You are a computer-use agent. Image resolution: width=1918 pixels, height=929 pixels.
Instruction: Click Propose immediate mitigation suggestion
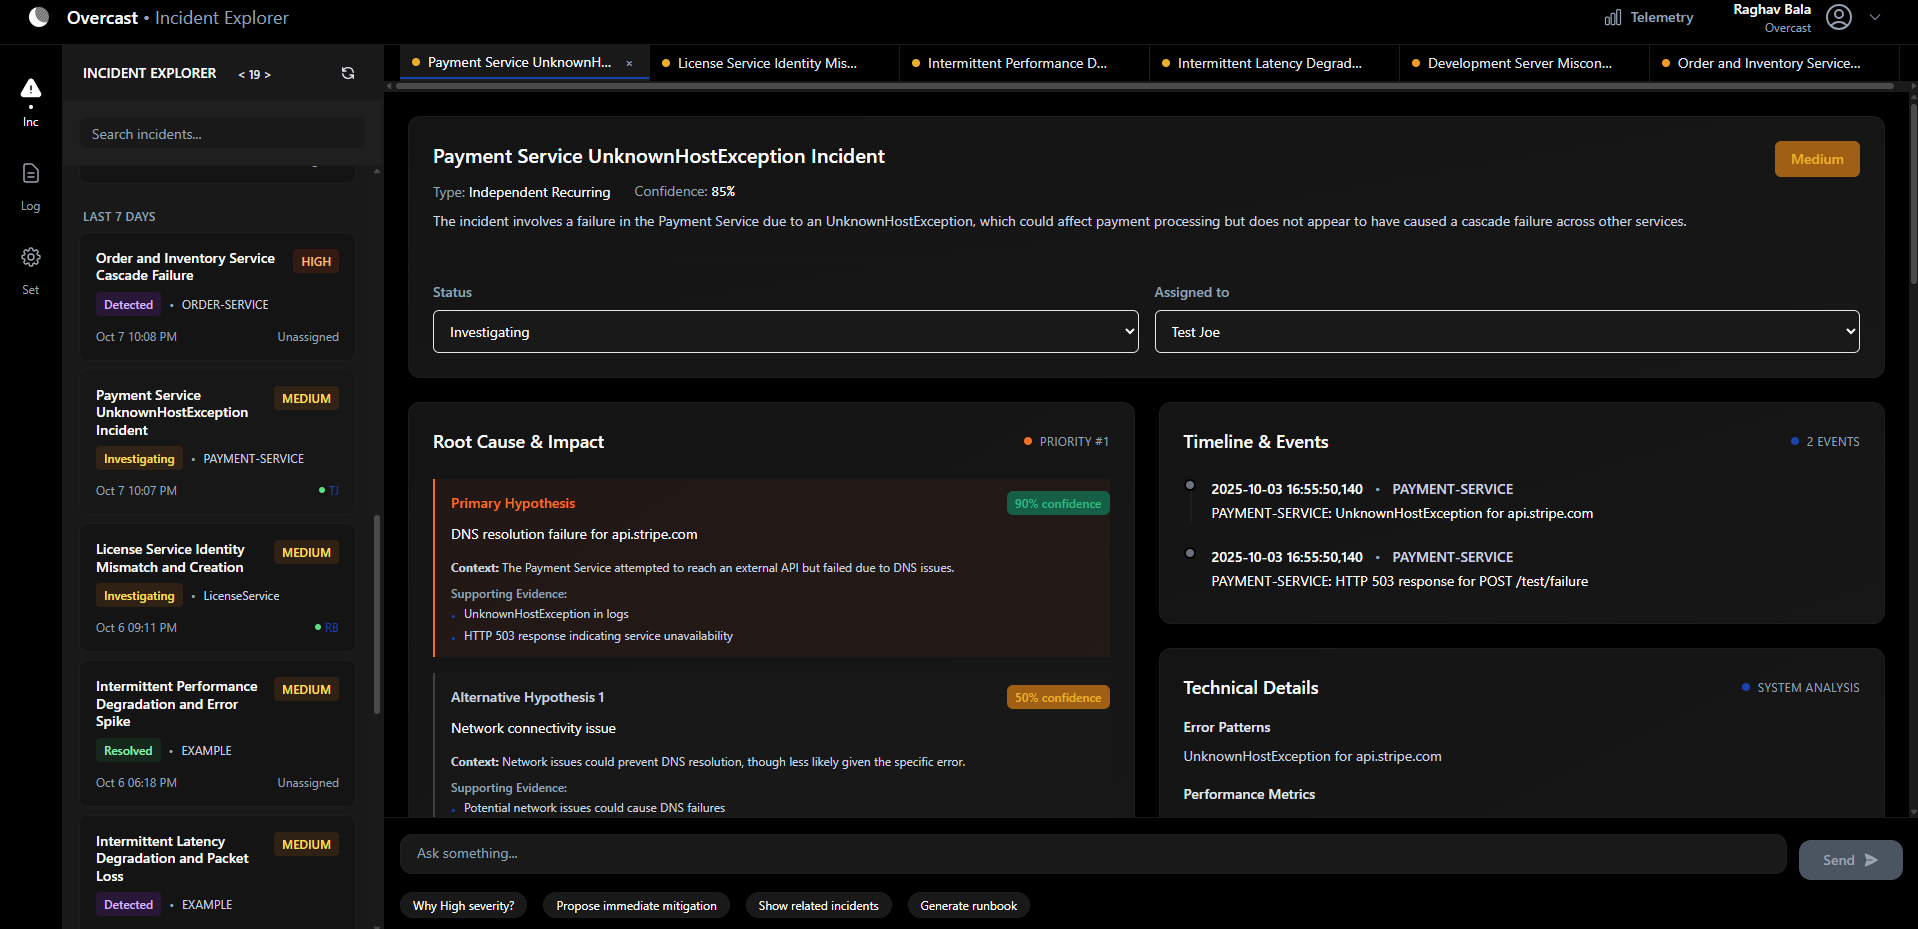coord(636,906)
